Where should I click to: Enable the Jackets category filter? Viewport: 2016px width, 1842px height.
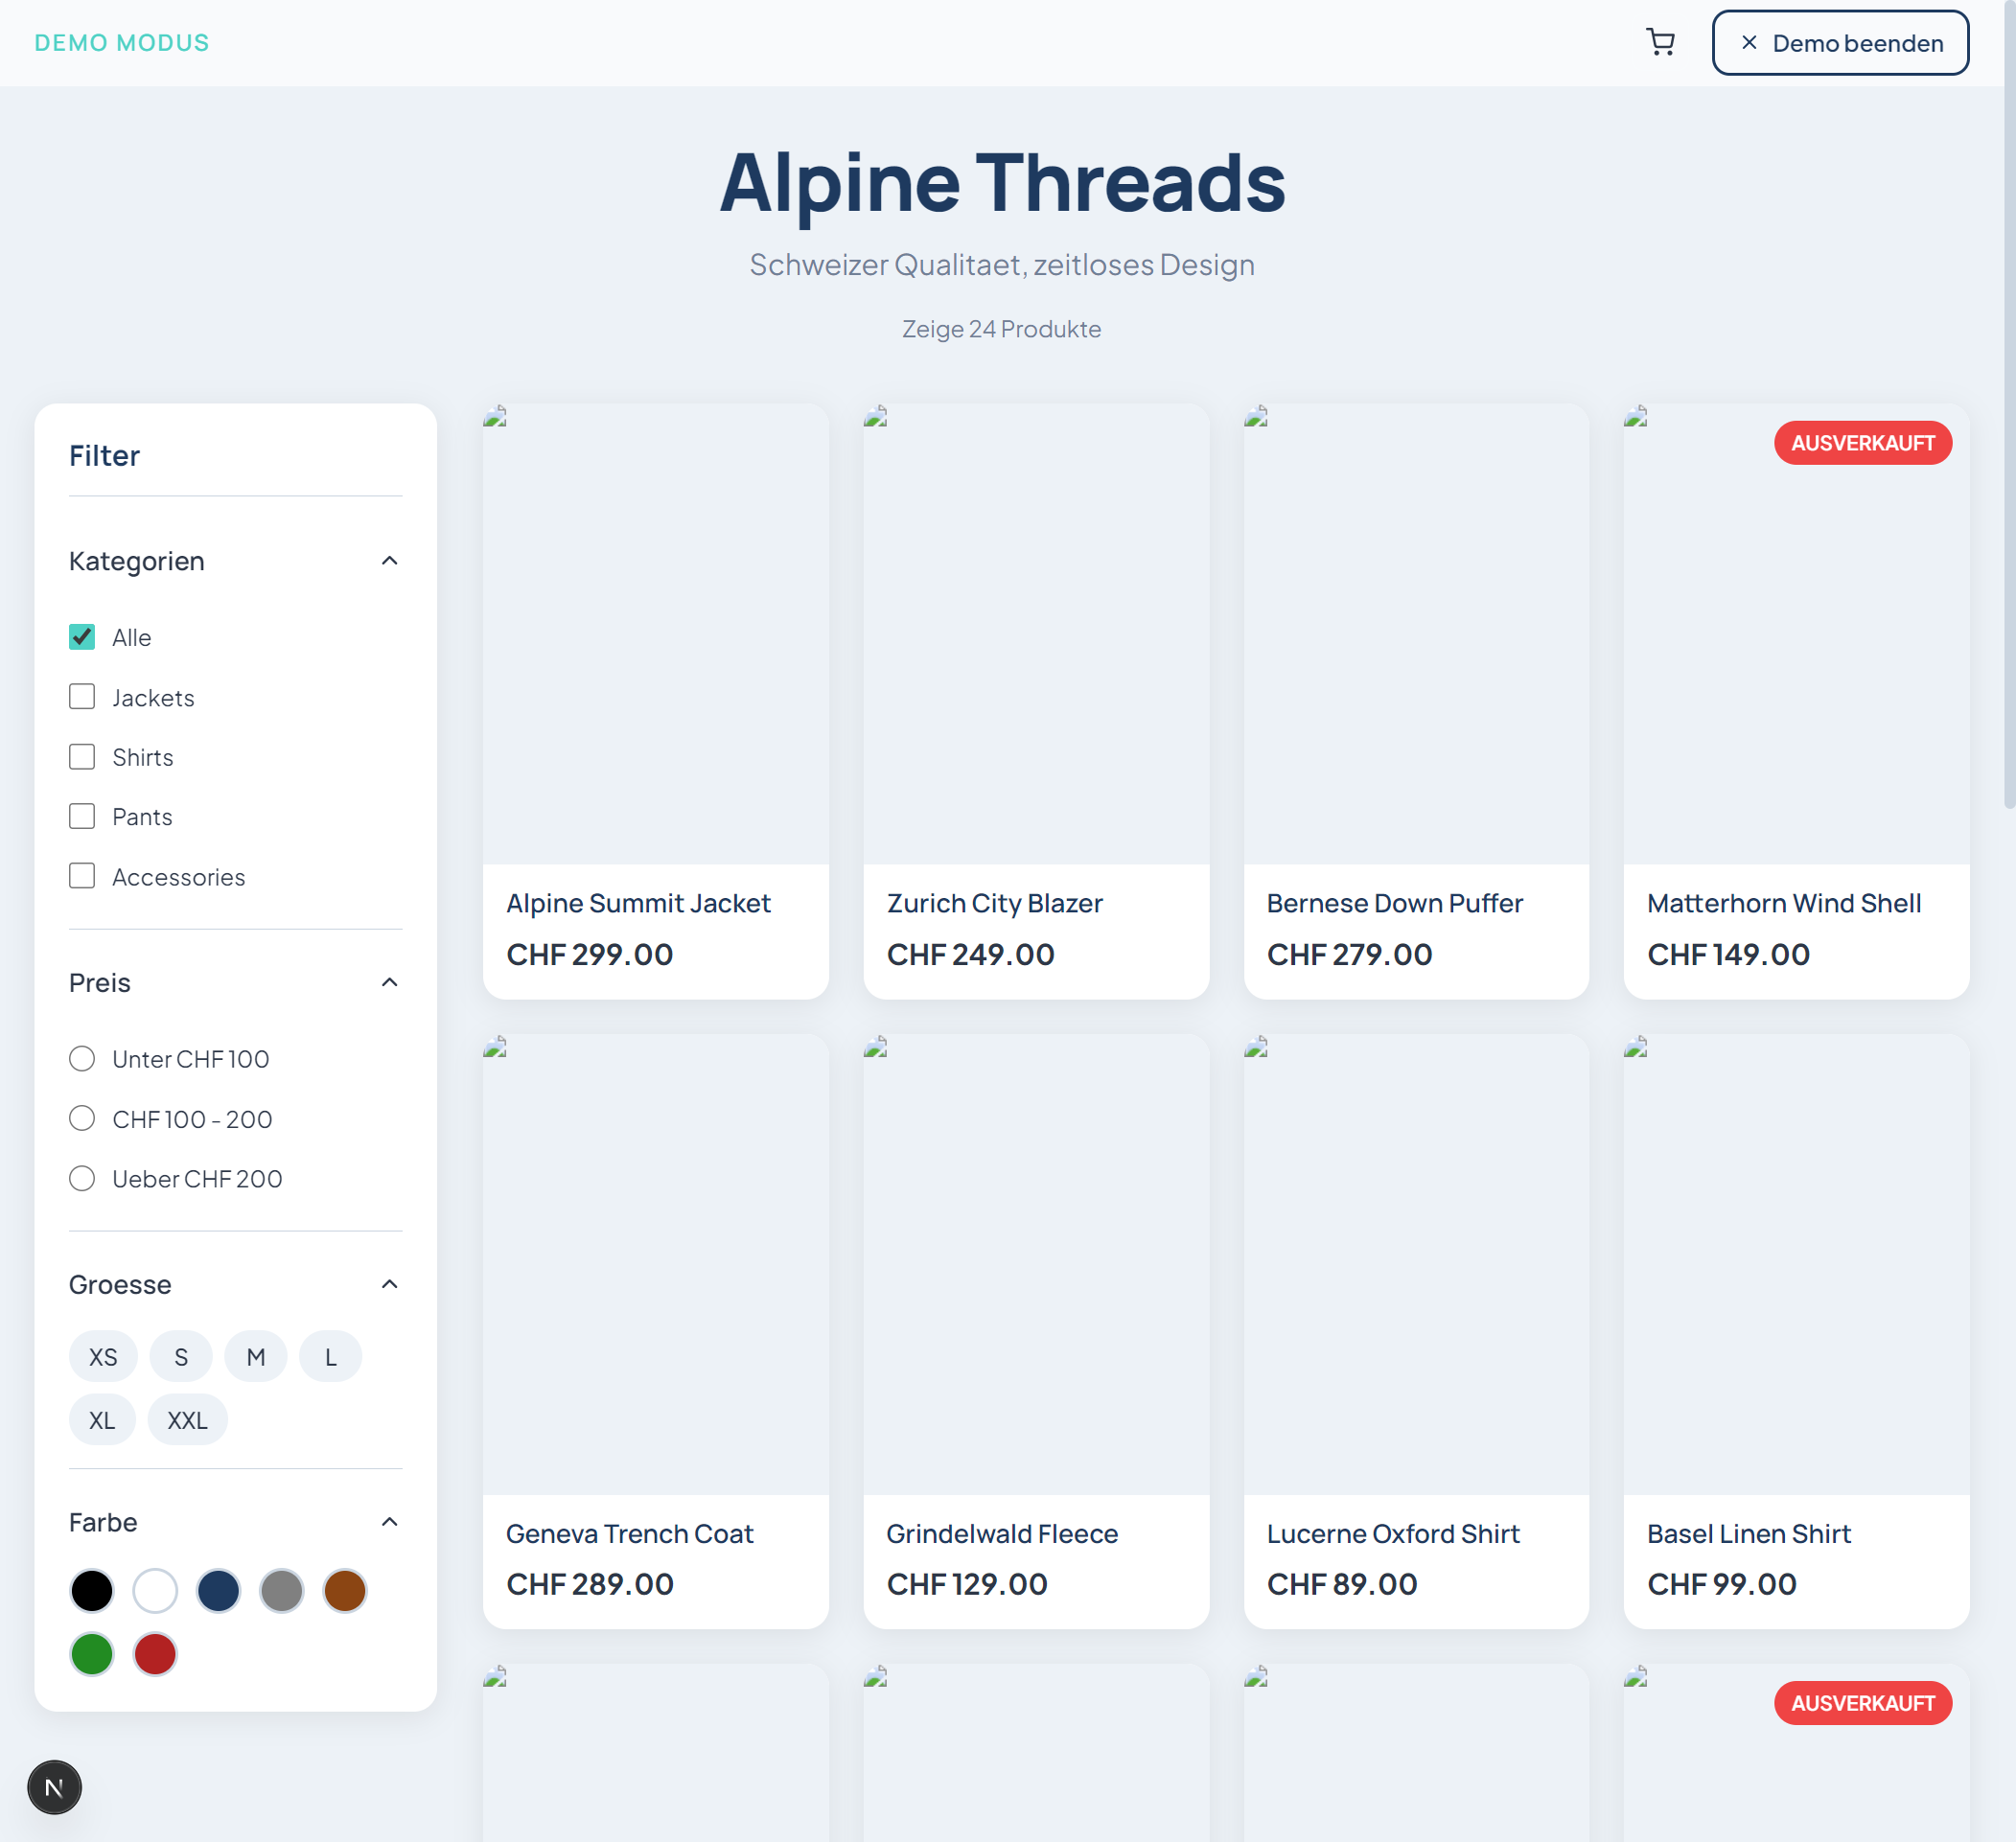point(82,696)
